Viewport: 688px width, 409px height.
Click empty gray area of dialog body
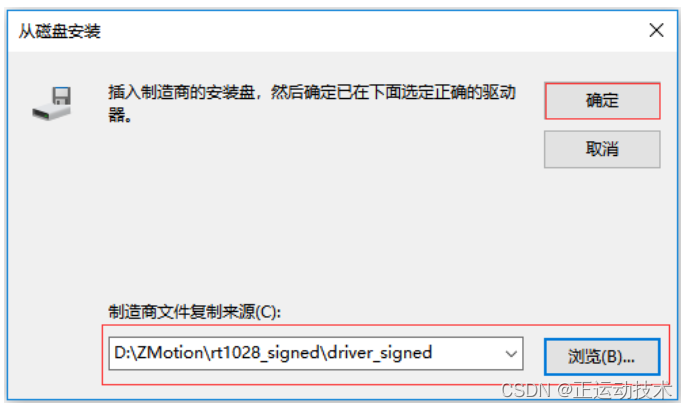[307, 211]
